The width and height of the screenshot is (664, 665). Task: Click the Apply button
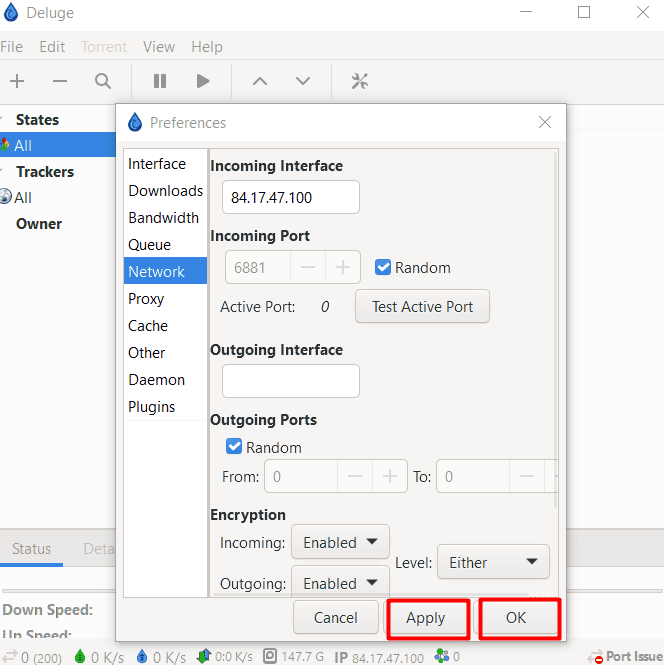426,618
